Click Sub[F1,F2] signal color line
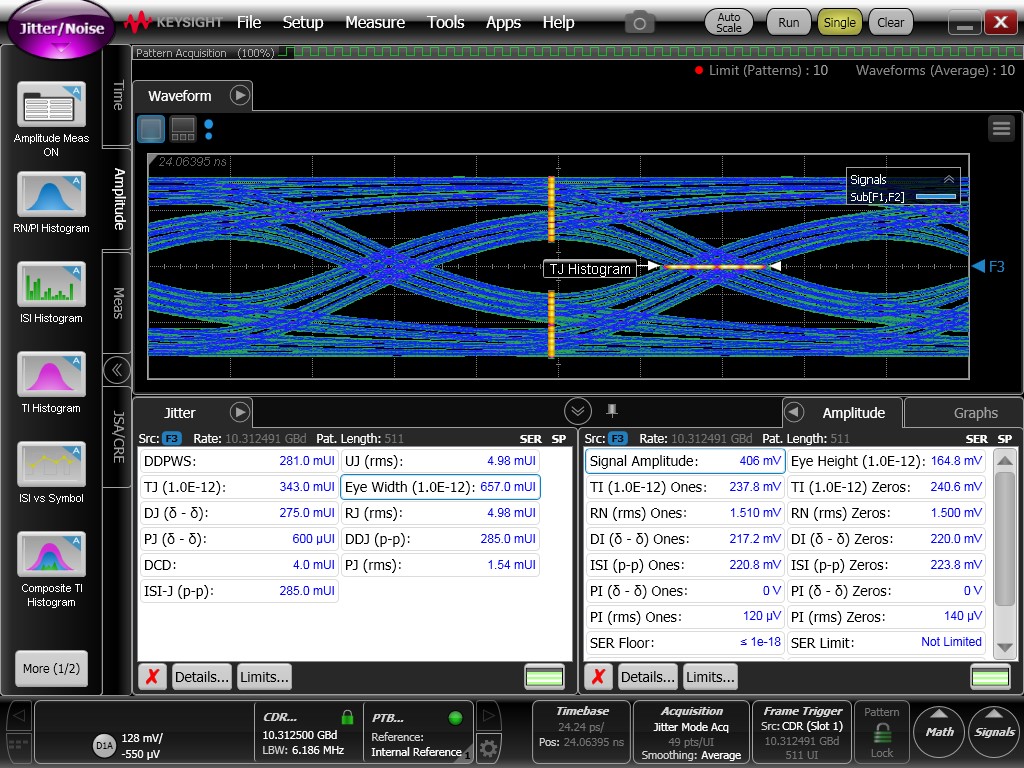 935,197
